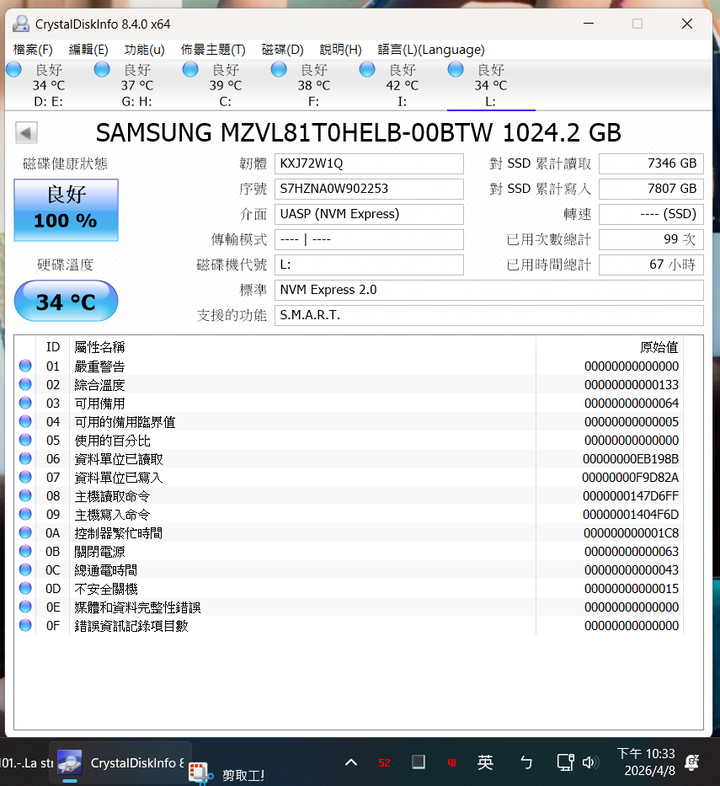Select disk C: status circle

click(190, 70)
